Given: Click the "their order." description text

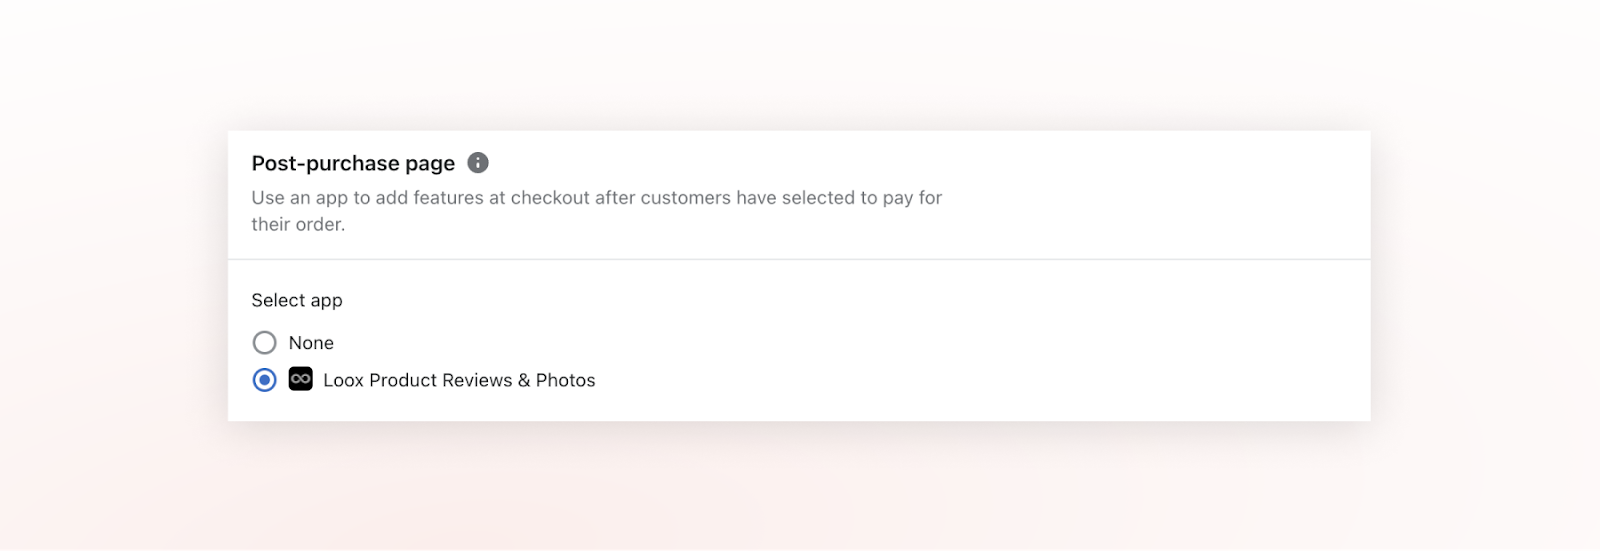Looking at the screenshot, I should (298, 224).
